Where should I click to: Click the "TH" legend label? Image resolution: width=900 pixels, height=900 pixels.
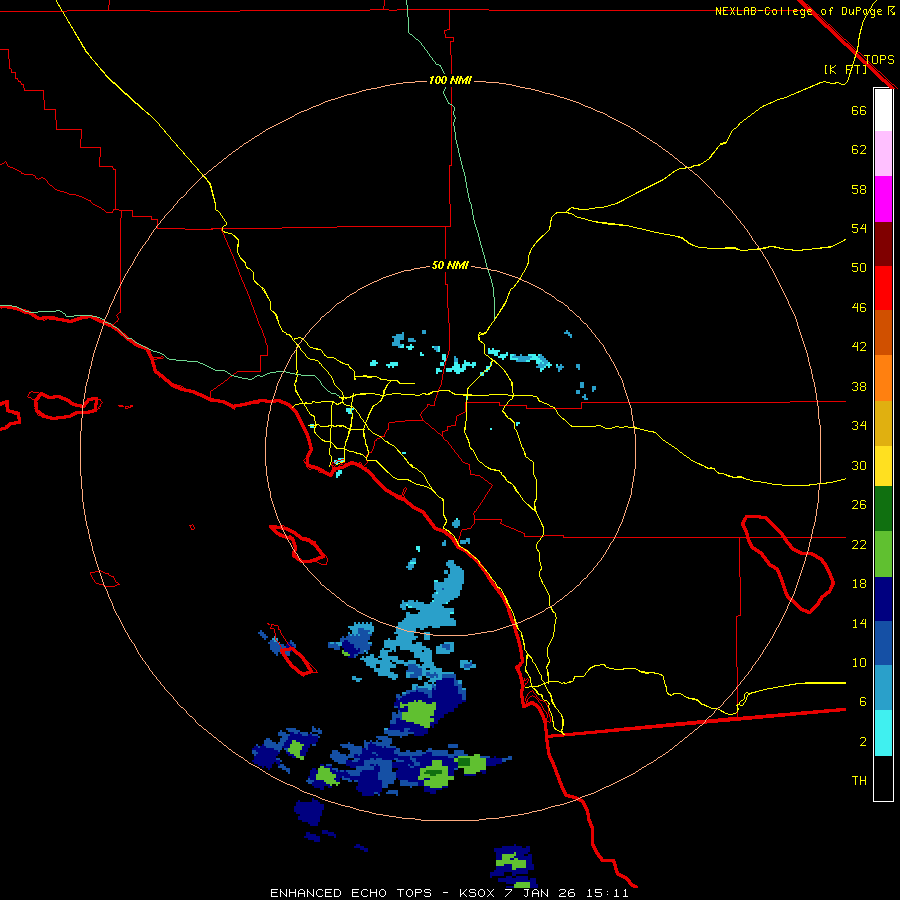[859, 781]
